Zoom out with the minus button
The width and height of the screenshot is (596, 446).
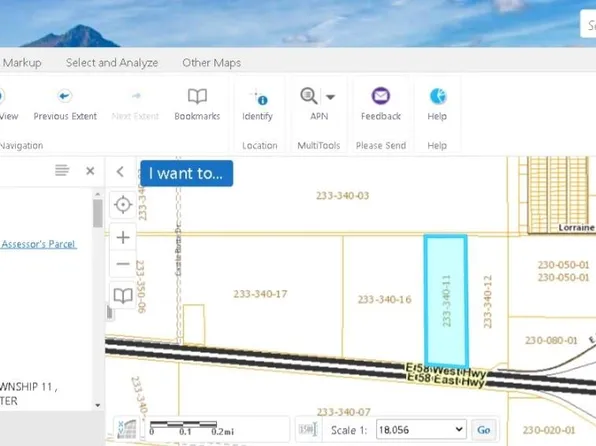click(123, 263)
